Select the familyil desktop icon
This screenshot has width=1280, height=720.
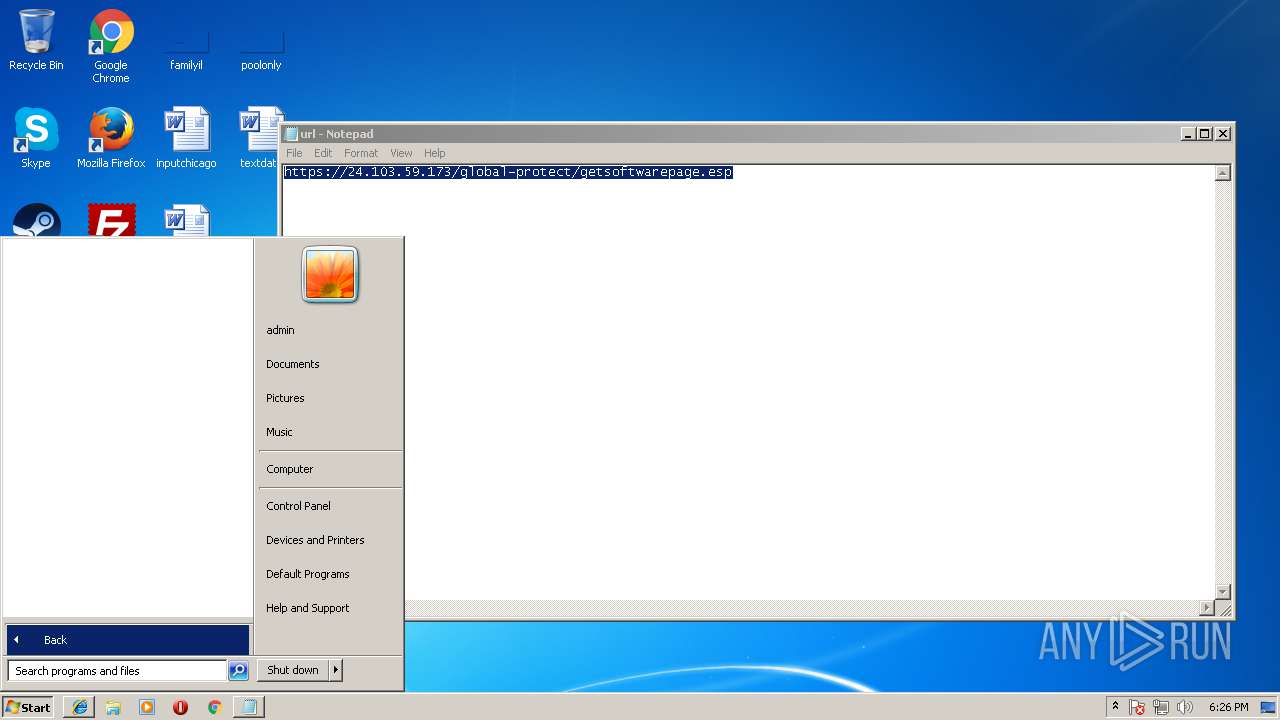coord(186,50)
